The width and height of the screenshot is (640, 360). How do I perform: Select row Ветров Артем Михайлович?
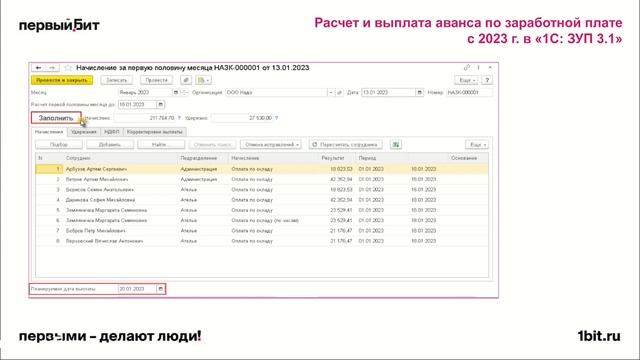click(262, 180)
